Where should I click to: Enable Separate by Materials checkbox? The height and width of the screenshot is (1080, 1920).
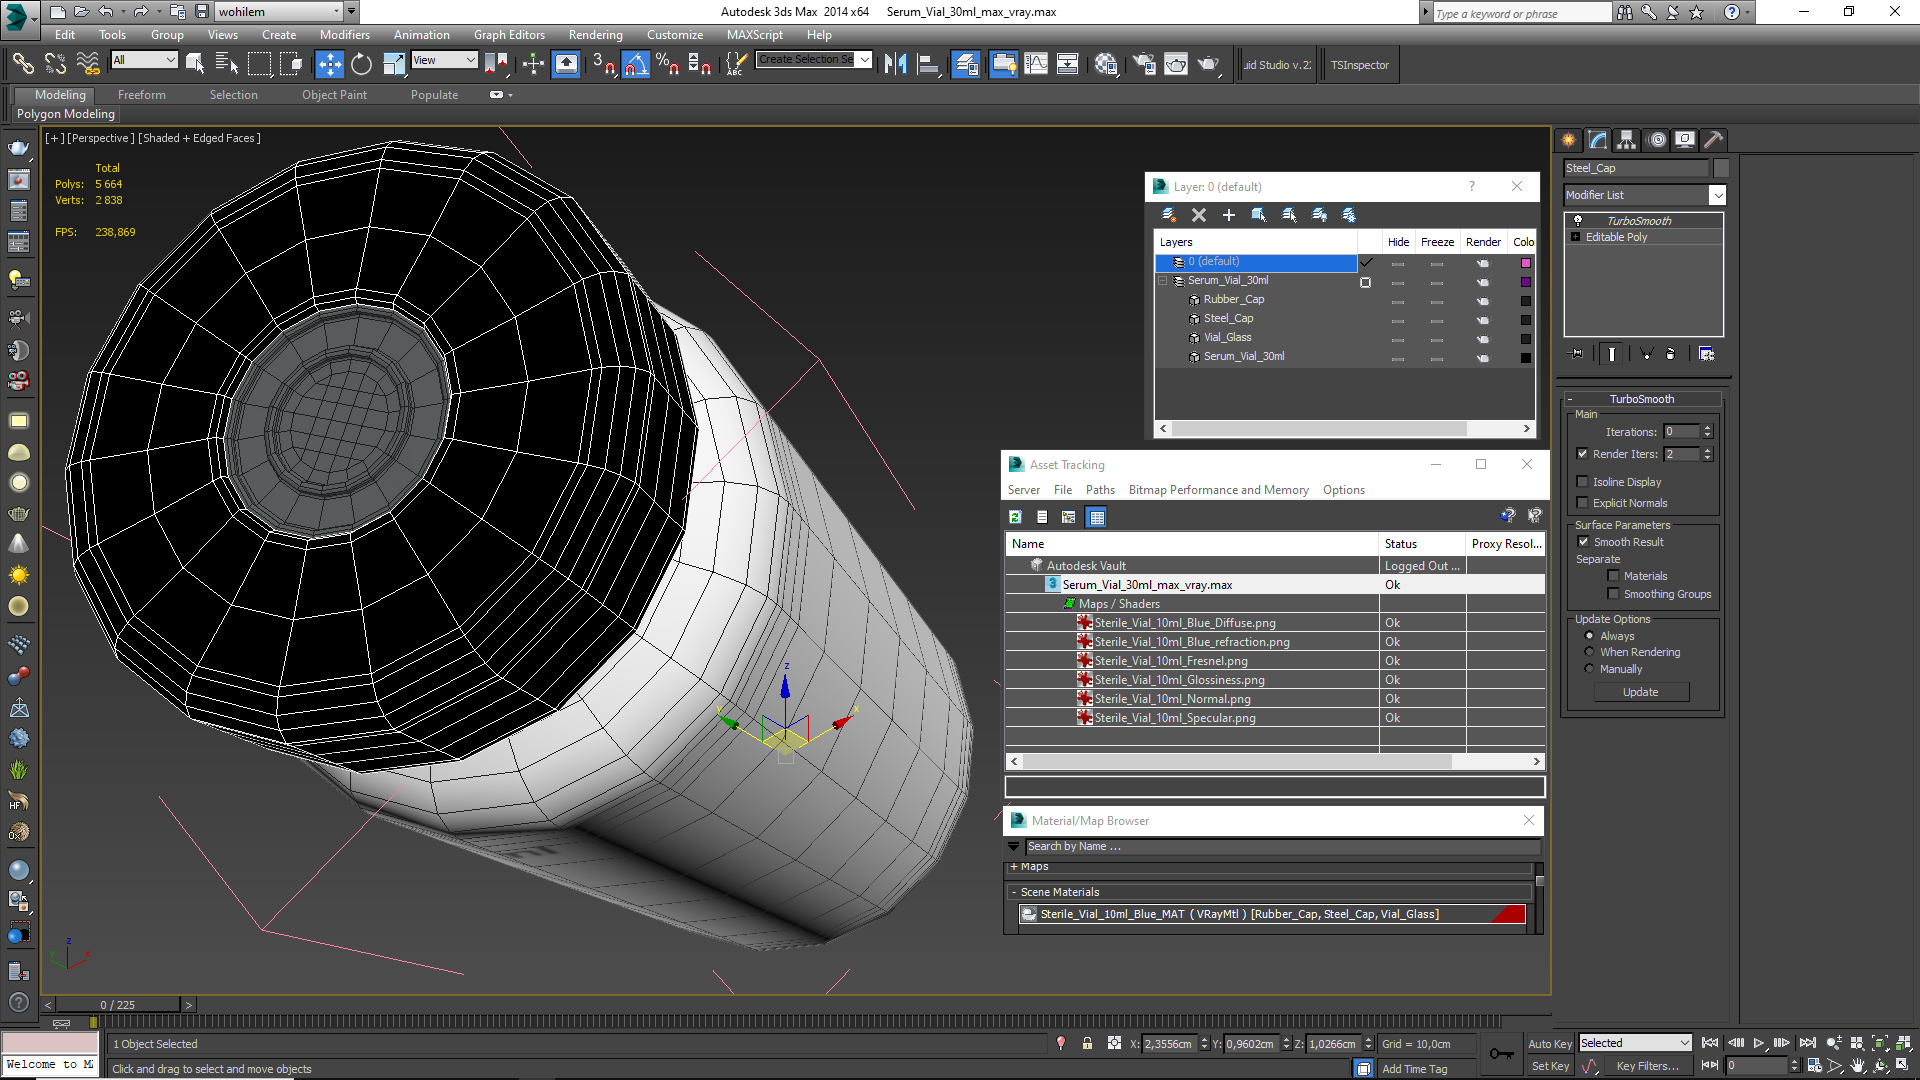pyautogui.click(x=1613, y=575)
